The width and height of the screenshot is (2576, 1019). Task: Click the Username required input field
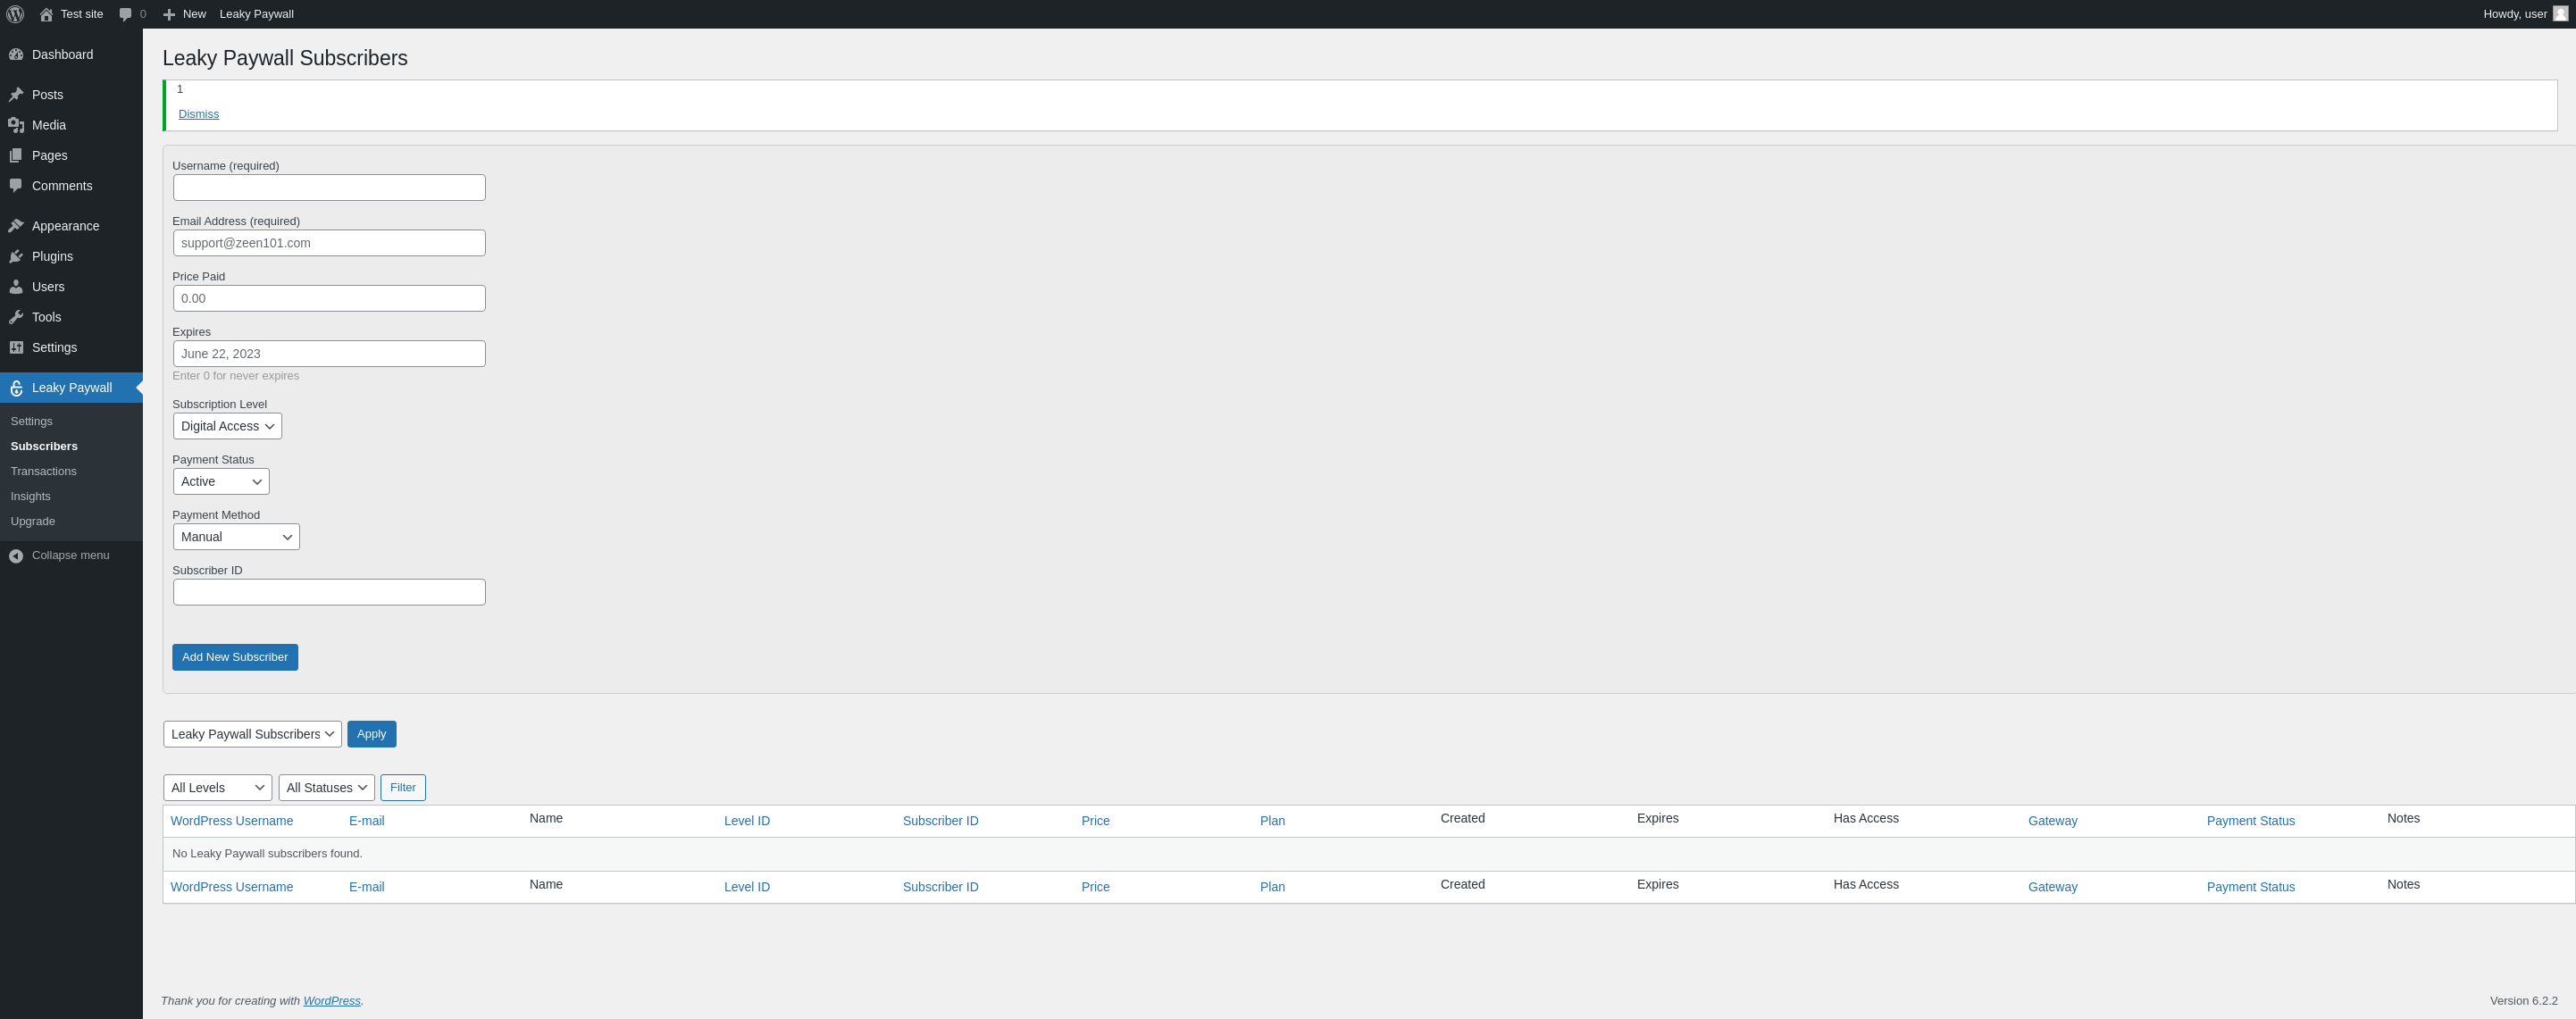click(x=329, y=188)
